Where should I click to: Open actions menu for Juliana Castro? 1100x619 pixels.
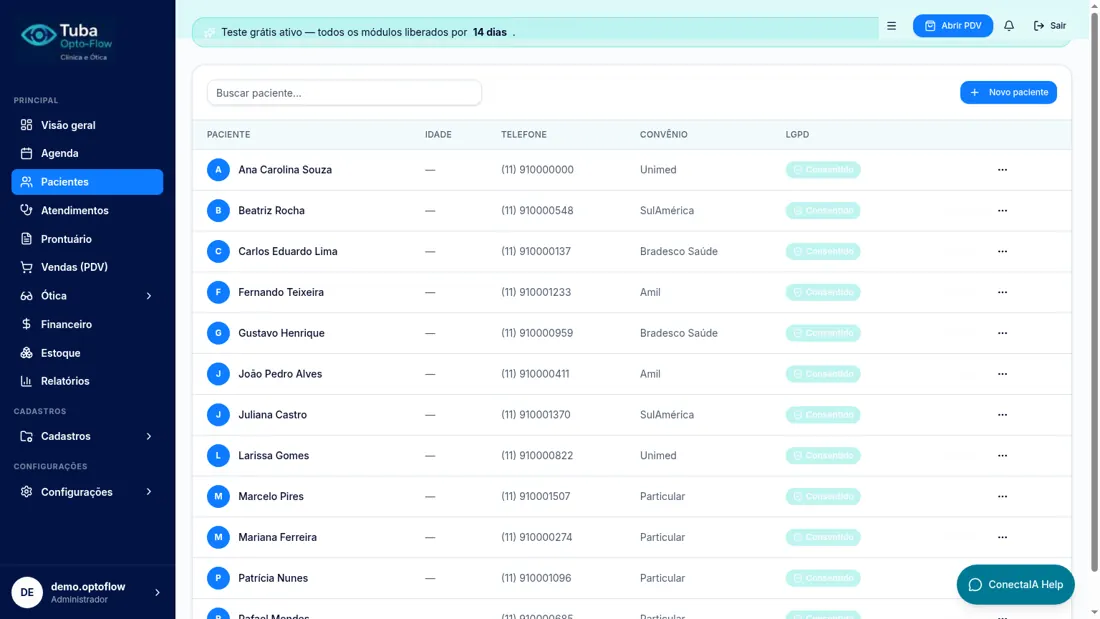1002,415
